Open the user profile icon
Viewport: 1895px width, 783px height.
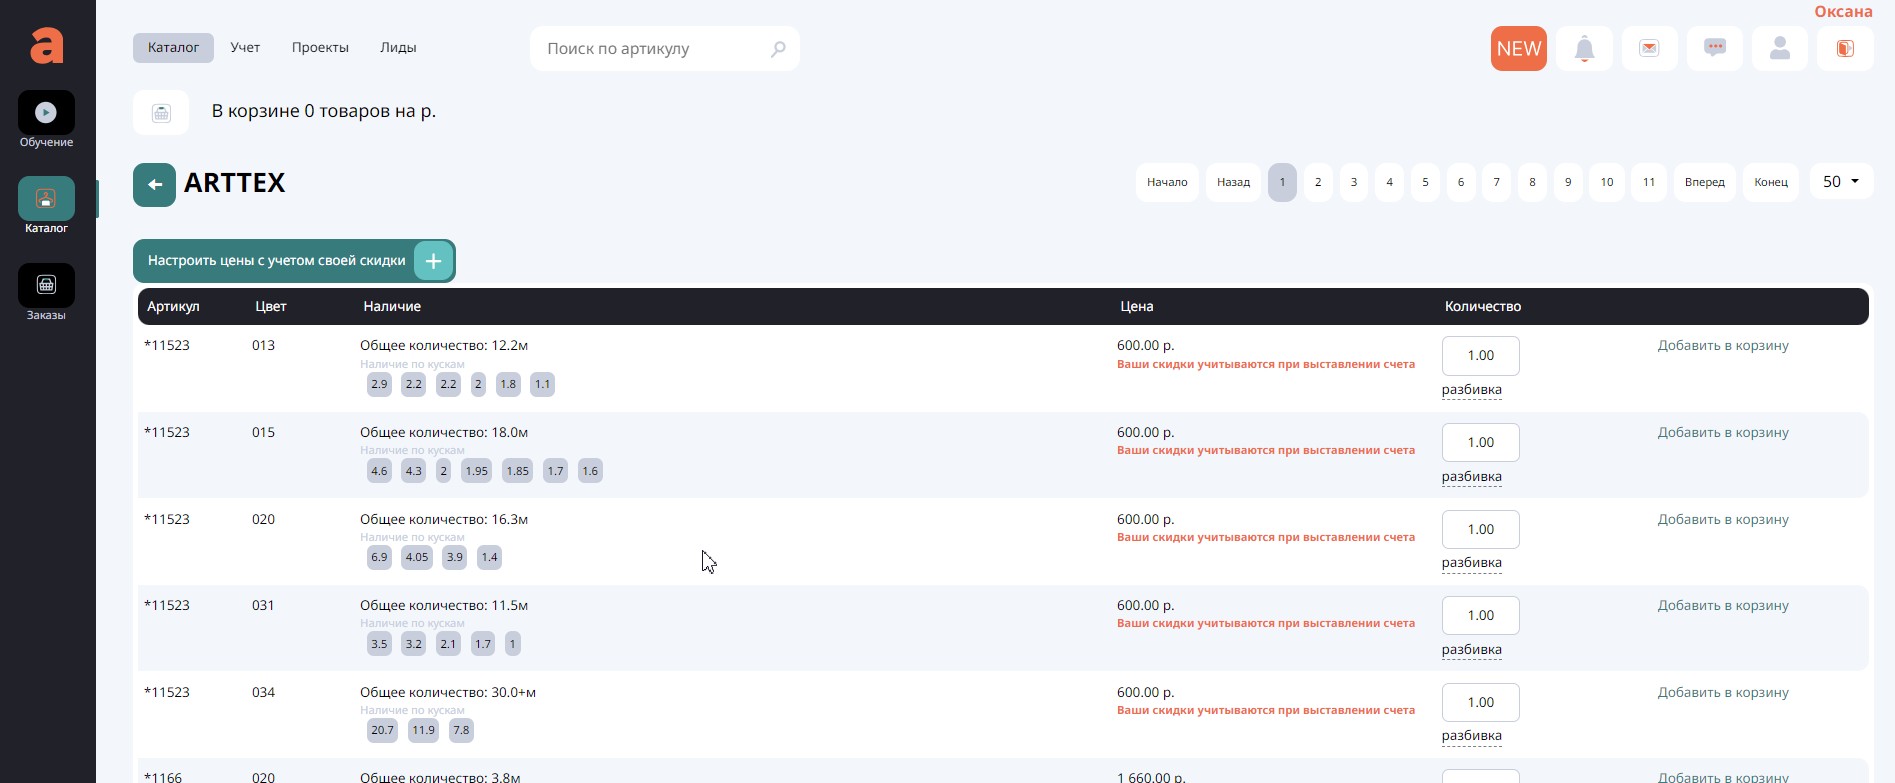click(x=1779, y=49)
